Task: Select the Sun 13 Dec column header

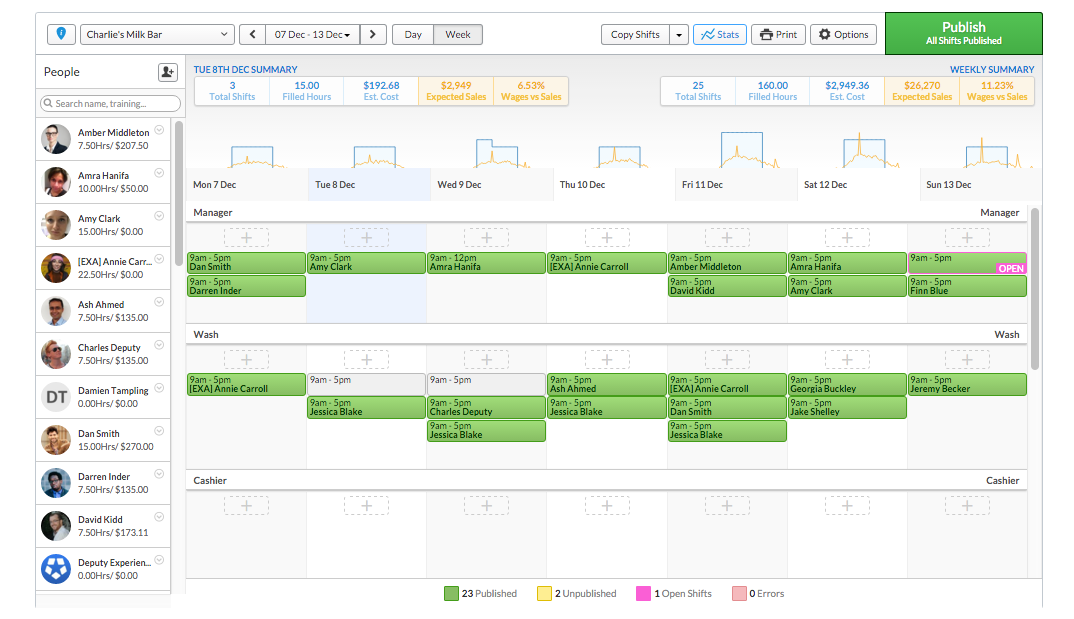Action: [x=948, y=185]
